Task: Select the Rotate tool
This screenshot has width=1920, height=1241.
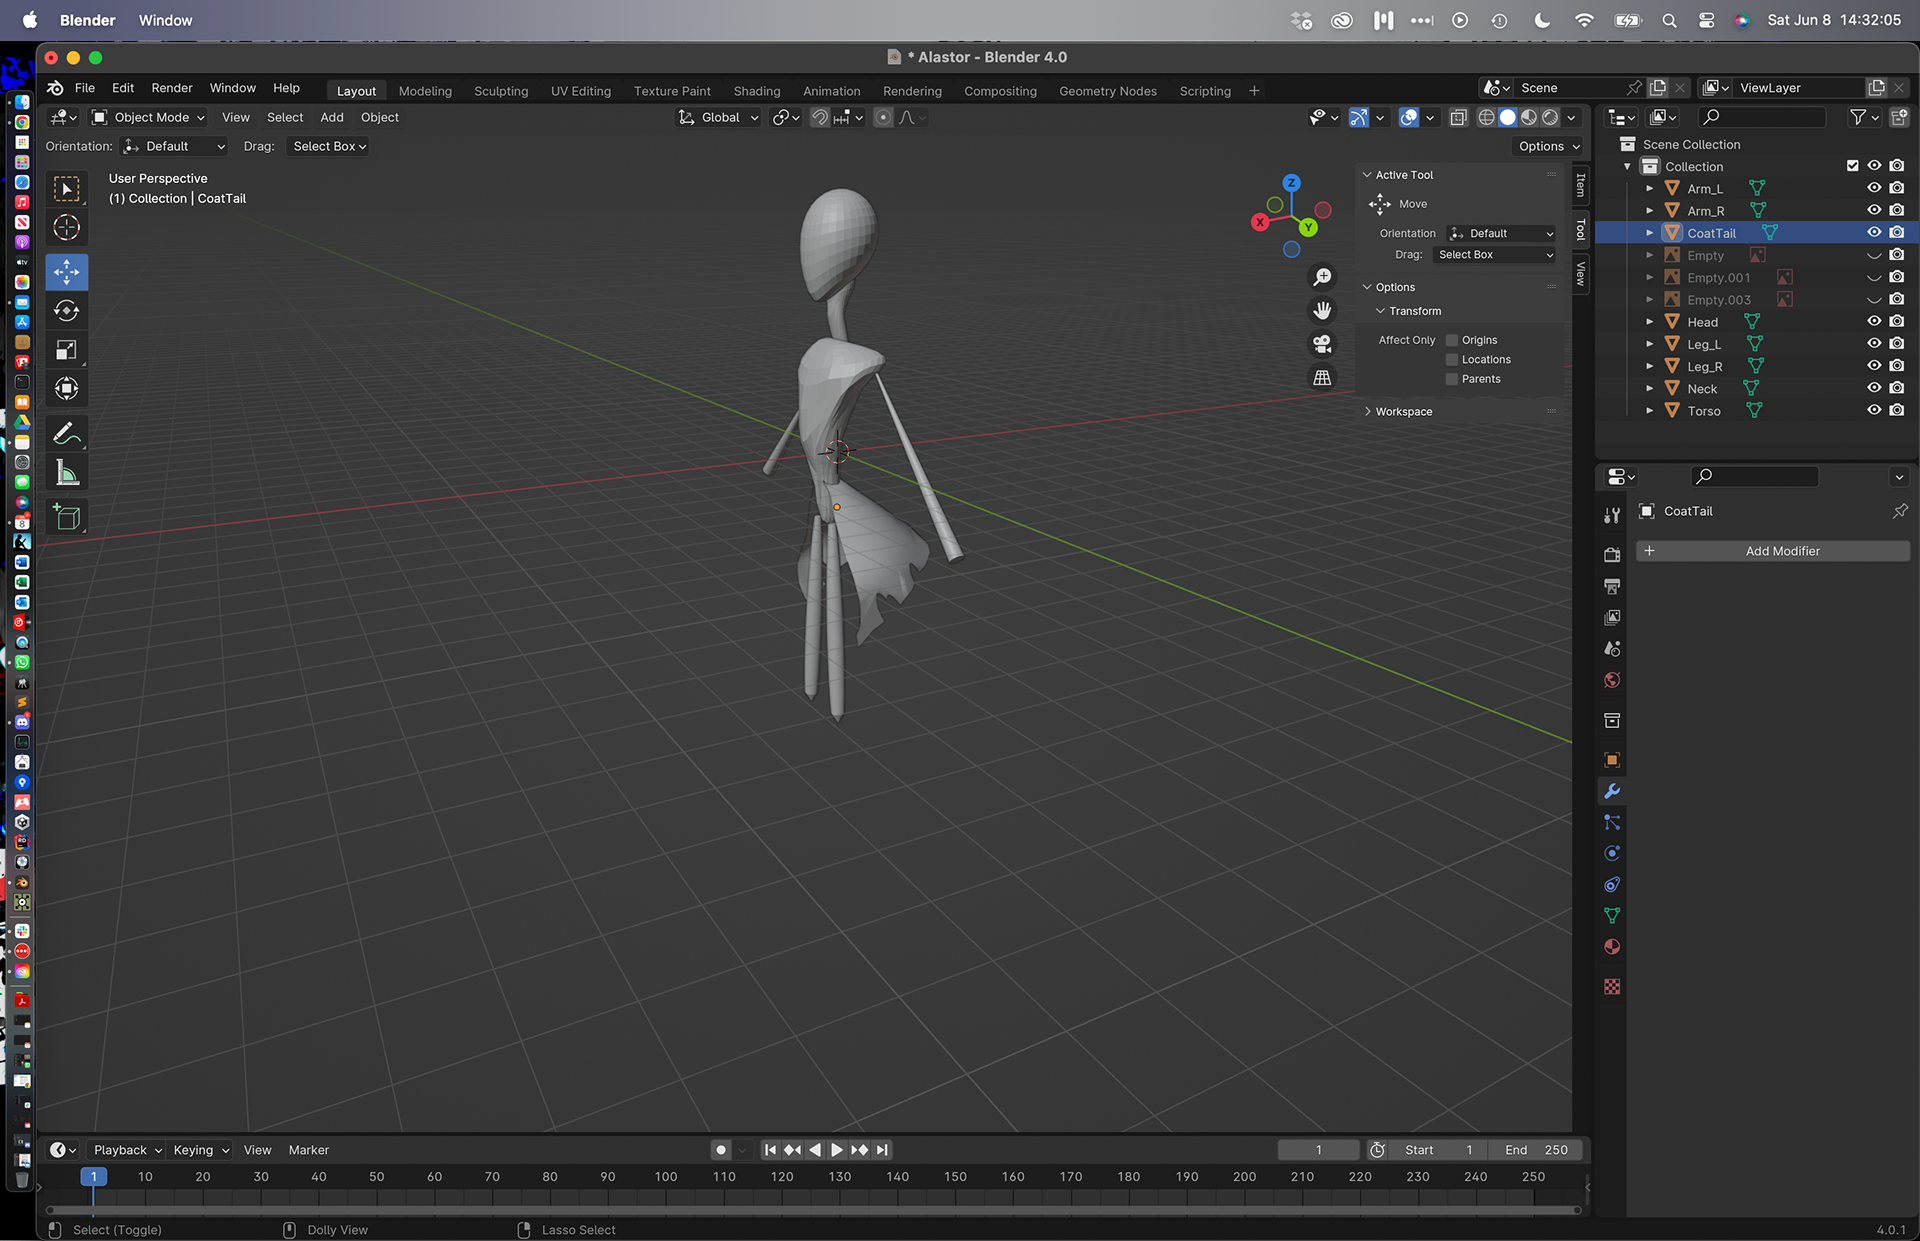Action: point(67,311)
